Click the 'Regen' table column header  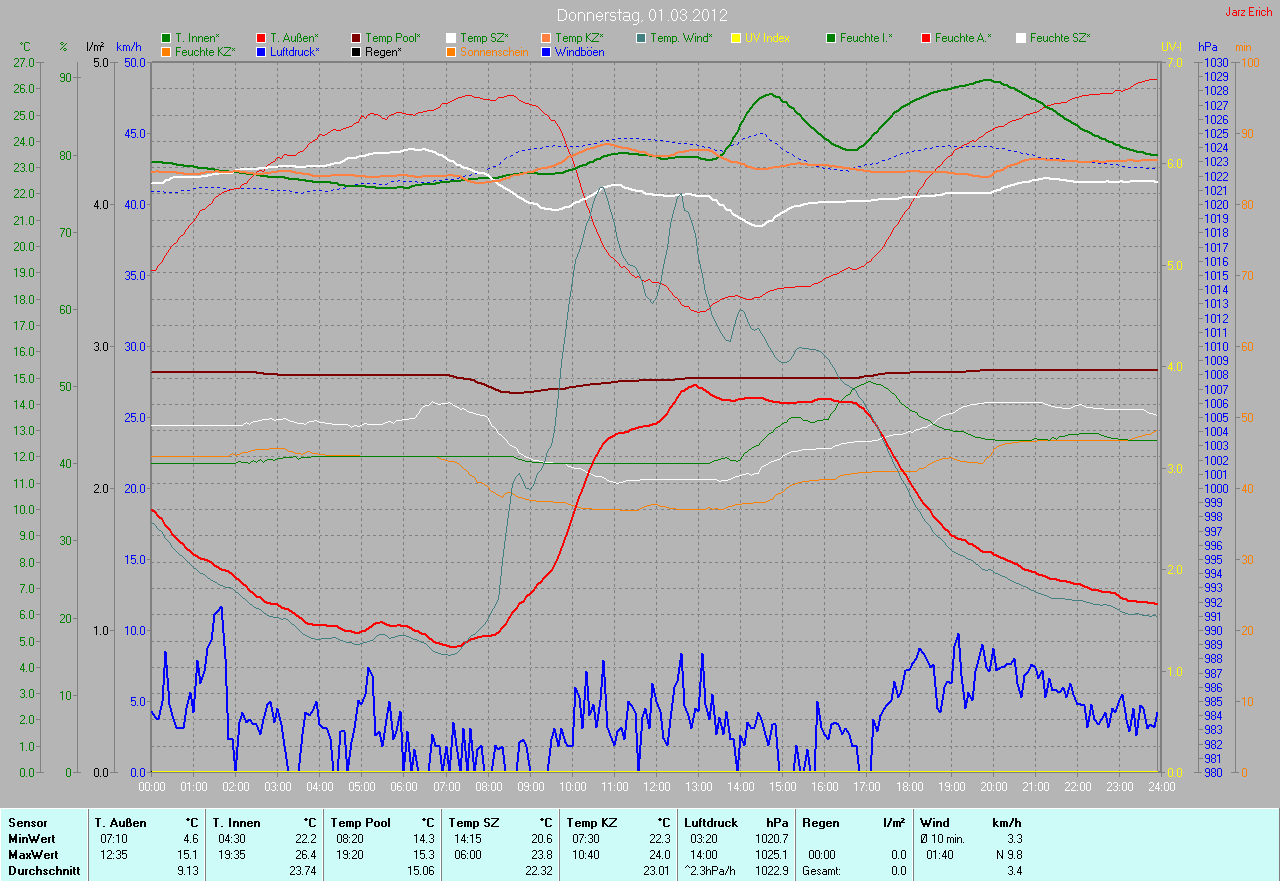[x=819, y=823]
